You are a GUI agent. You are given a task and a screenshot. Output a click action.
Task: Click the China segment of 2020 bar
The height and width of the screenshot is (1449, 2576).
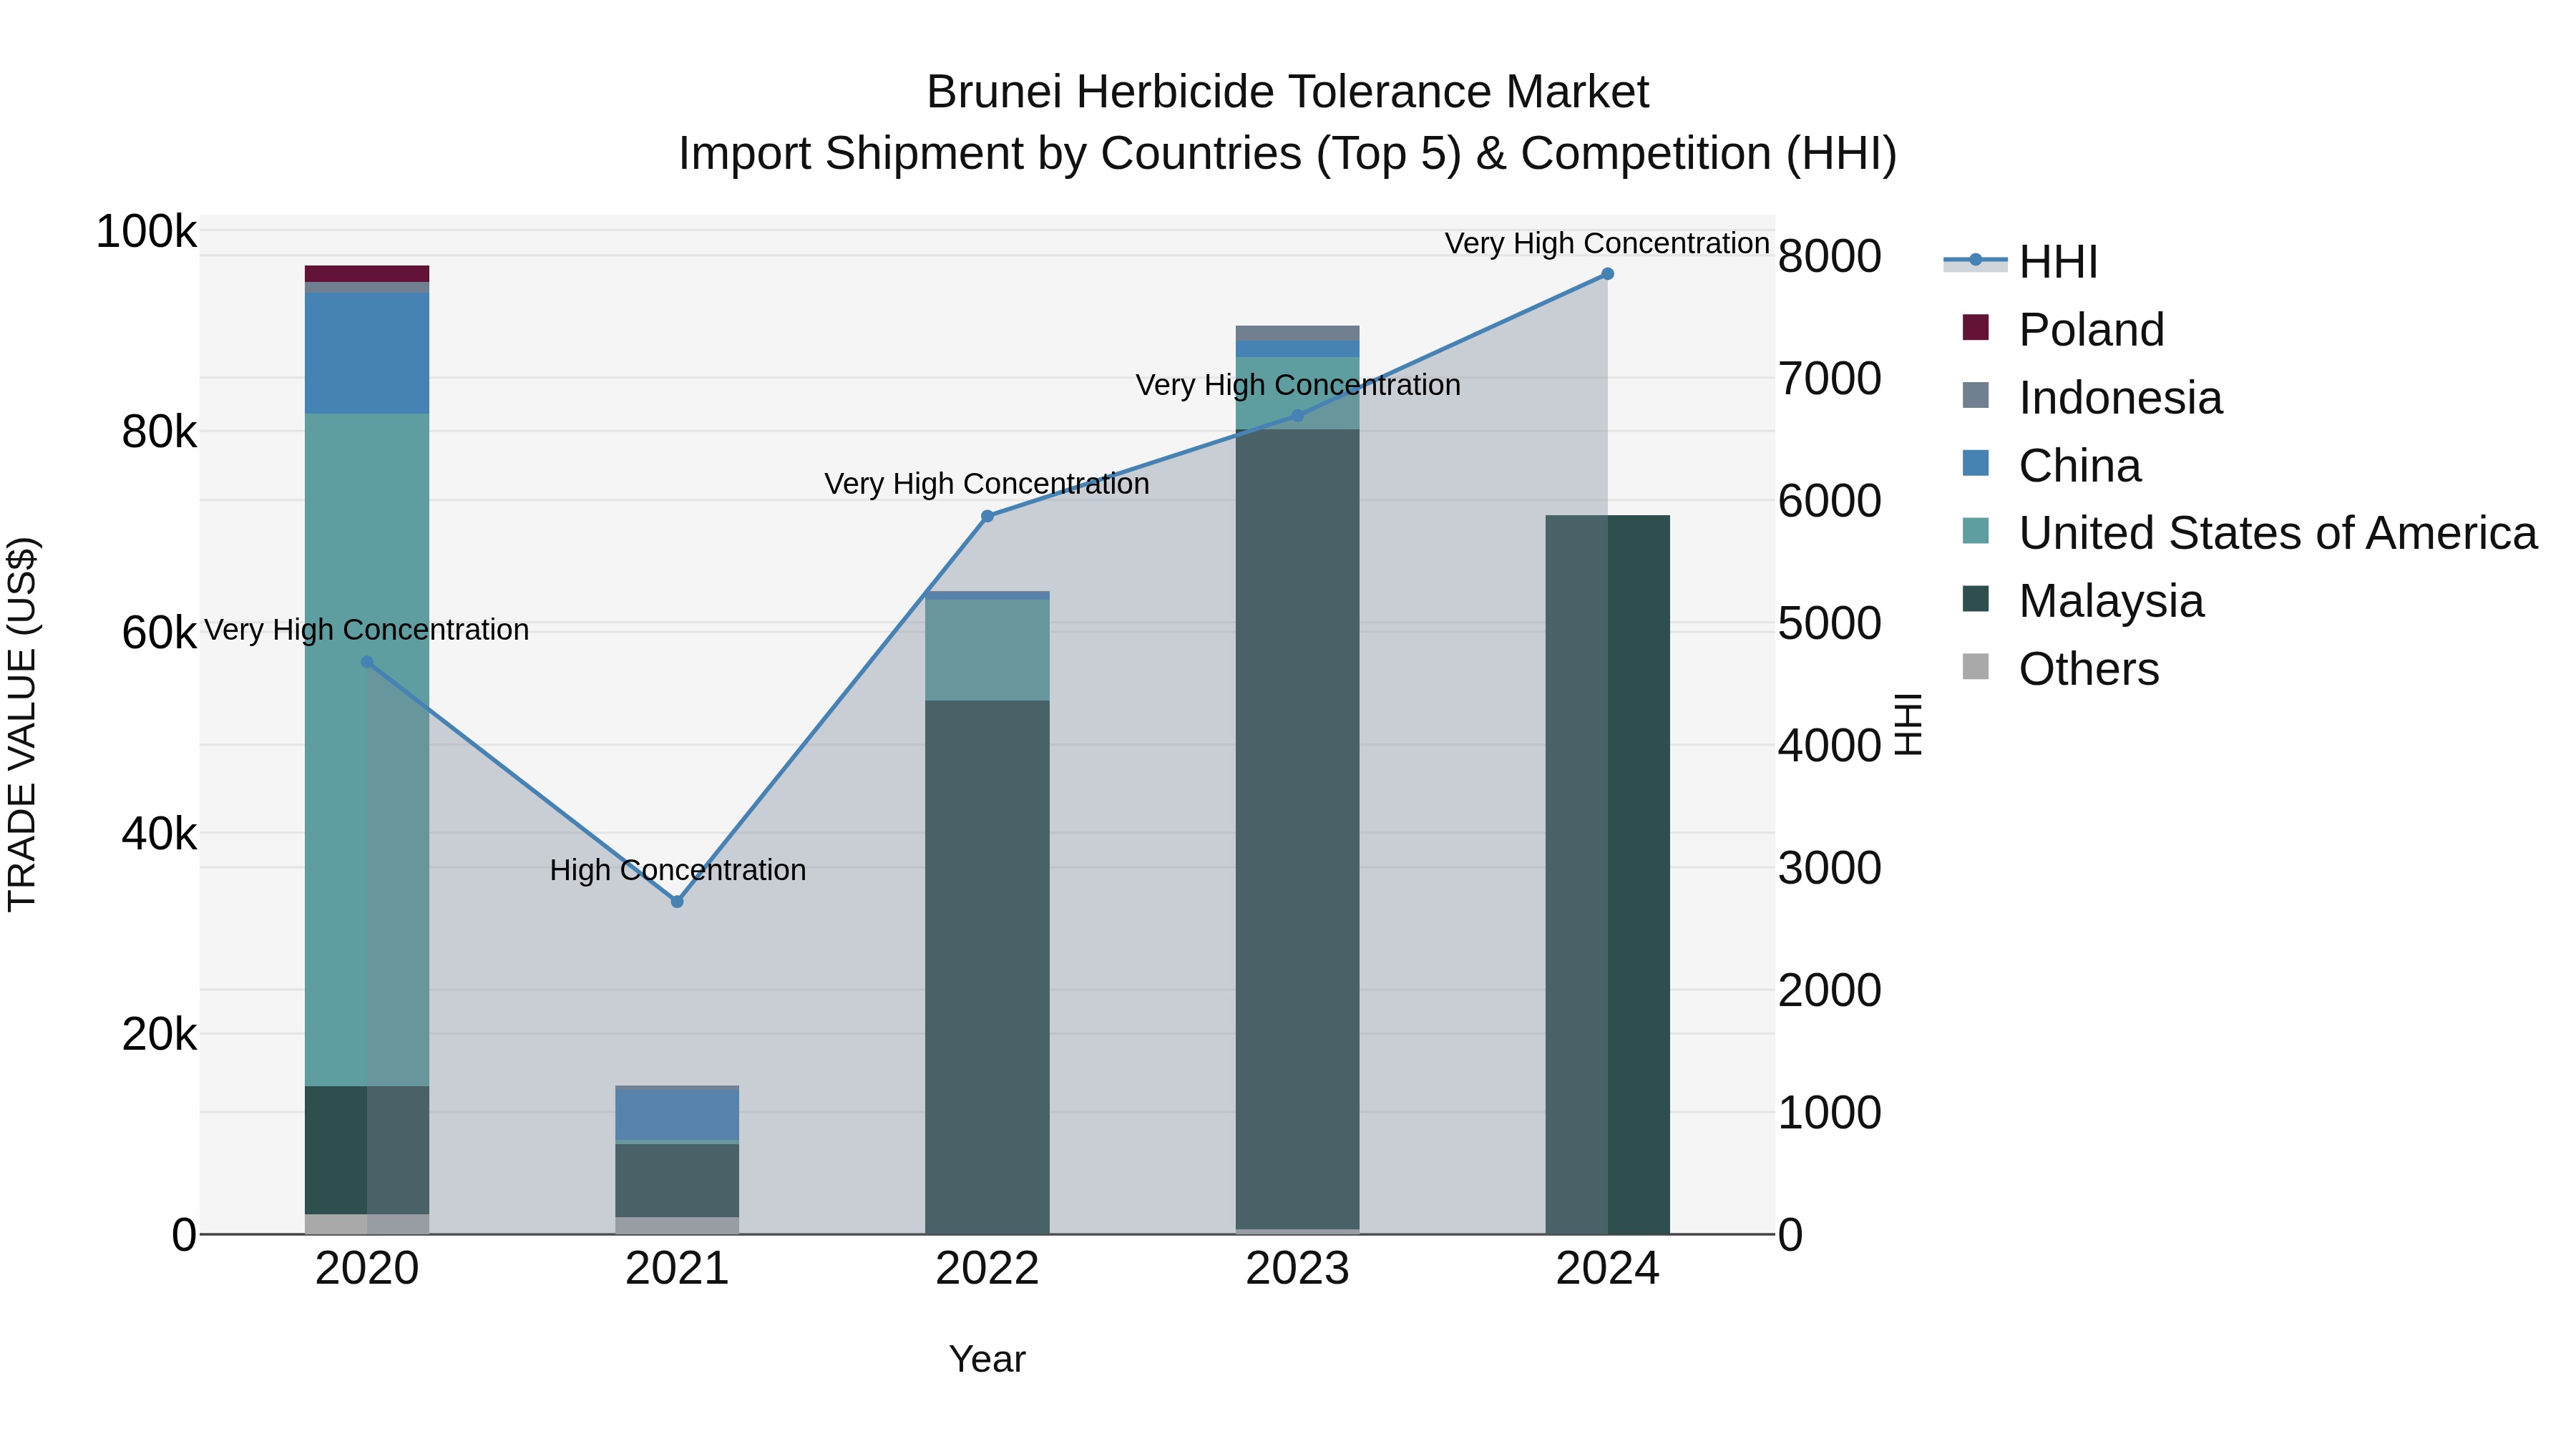pos(367,353)
